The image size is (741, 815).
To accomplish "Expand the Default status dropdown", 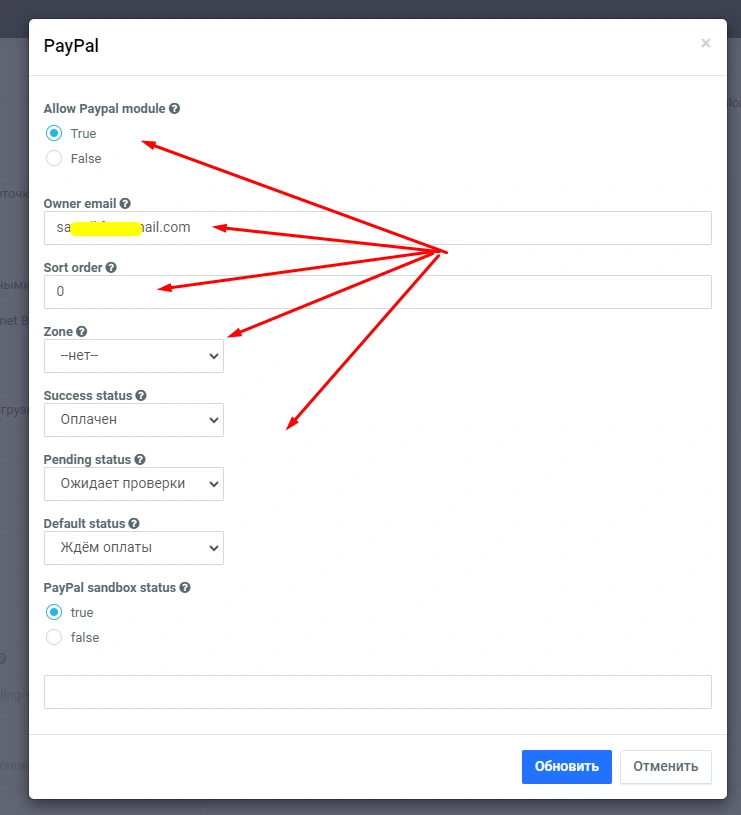I will 134,548.
